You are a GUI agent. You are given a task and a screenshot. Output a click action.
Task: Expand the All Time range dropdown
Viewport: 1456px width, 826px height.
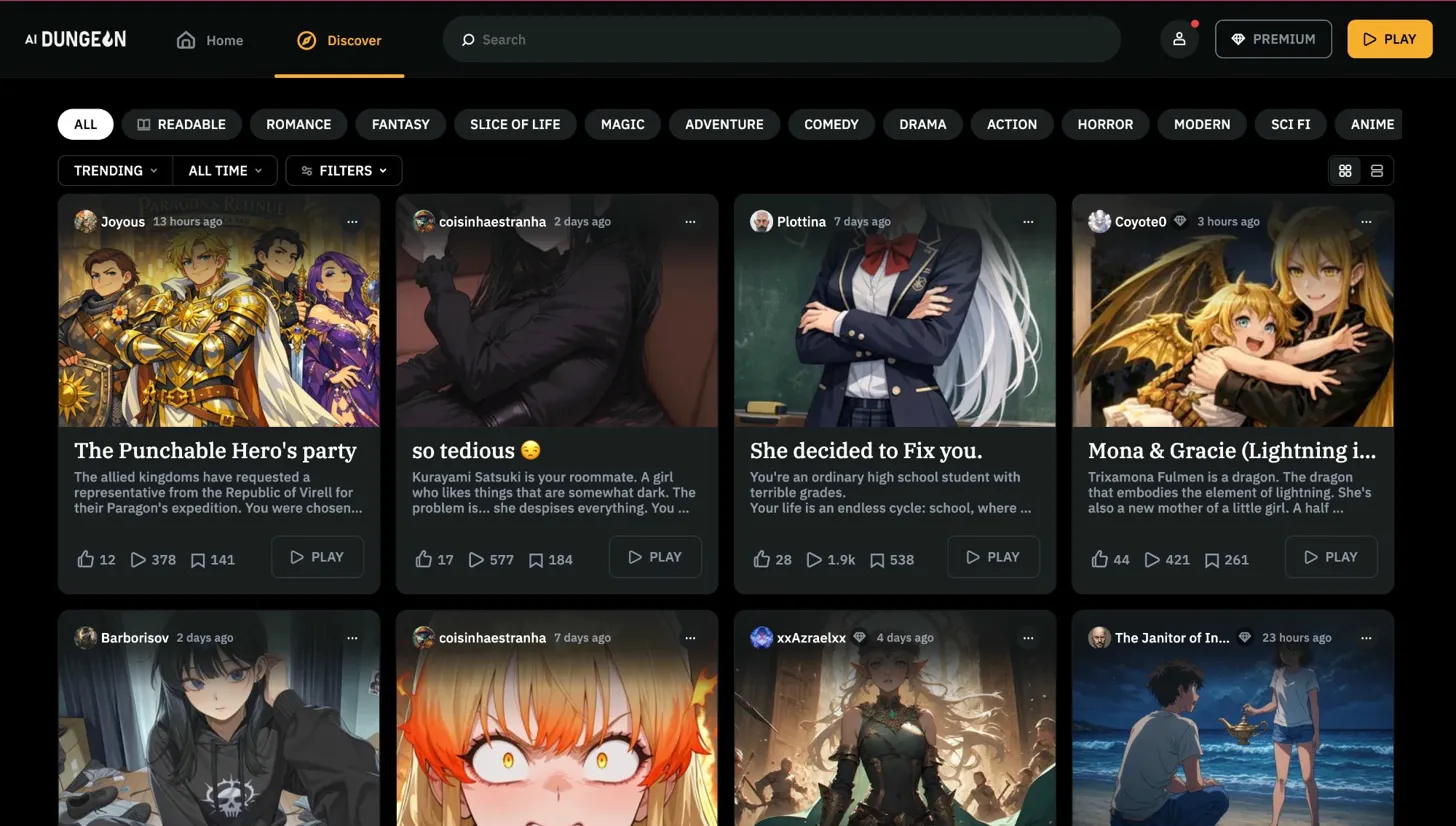(225, 171)
